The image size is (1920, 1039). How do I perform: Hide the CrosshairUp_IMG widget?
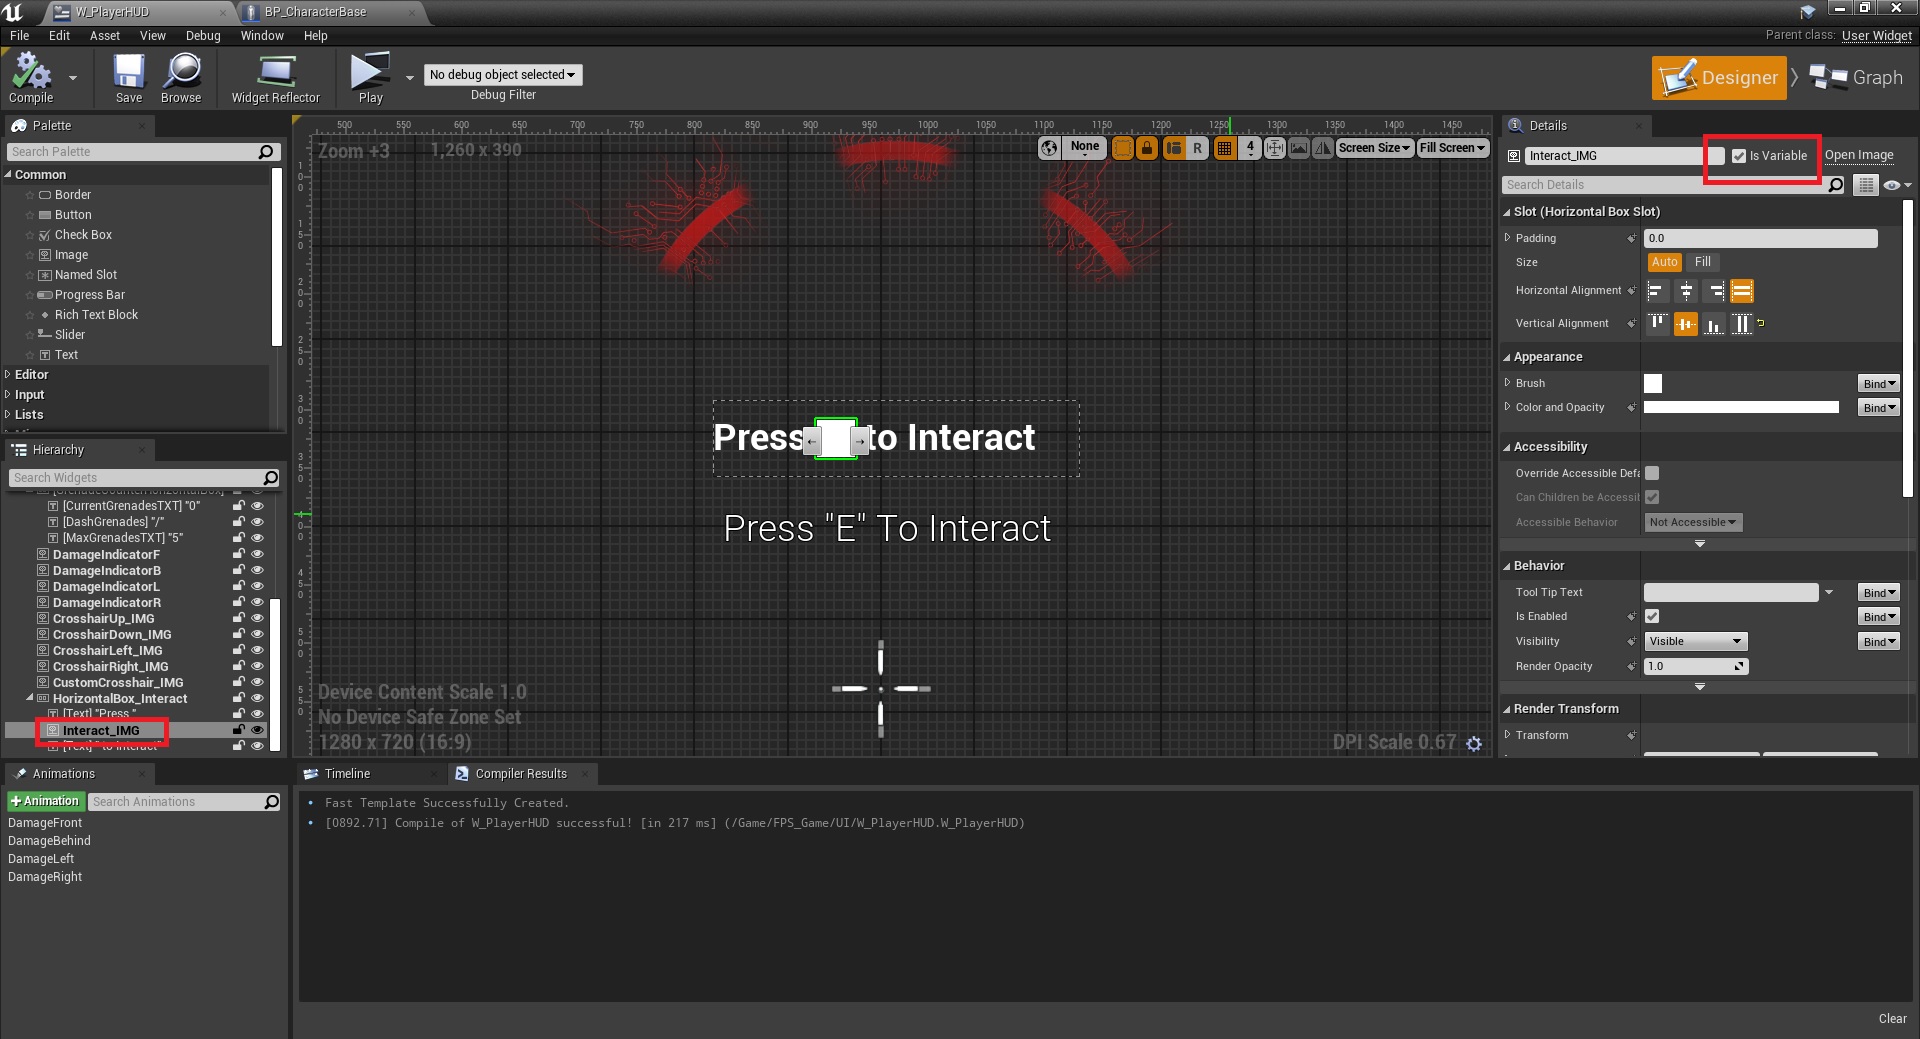257,618
